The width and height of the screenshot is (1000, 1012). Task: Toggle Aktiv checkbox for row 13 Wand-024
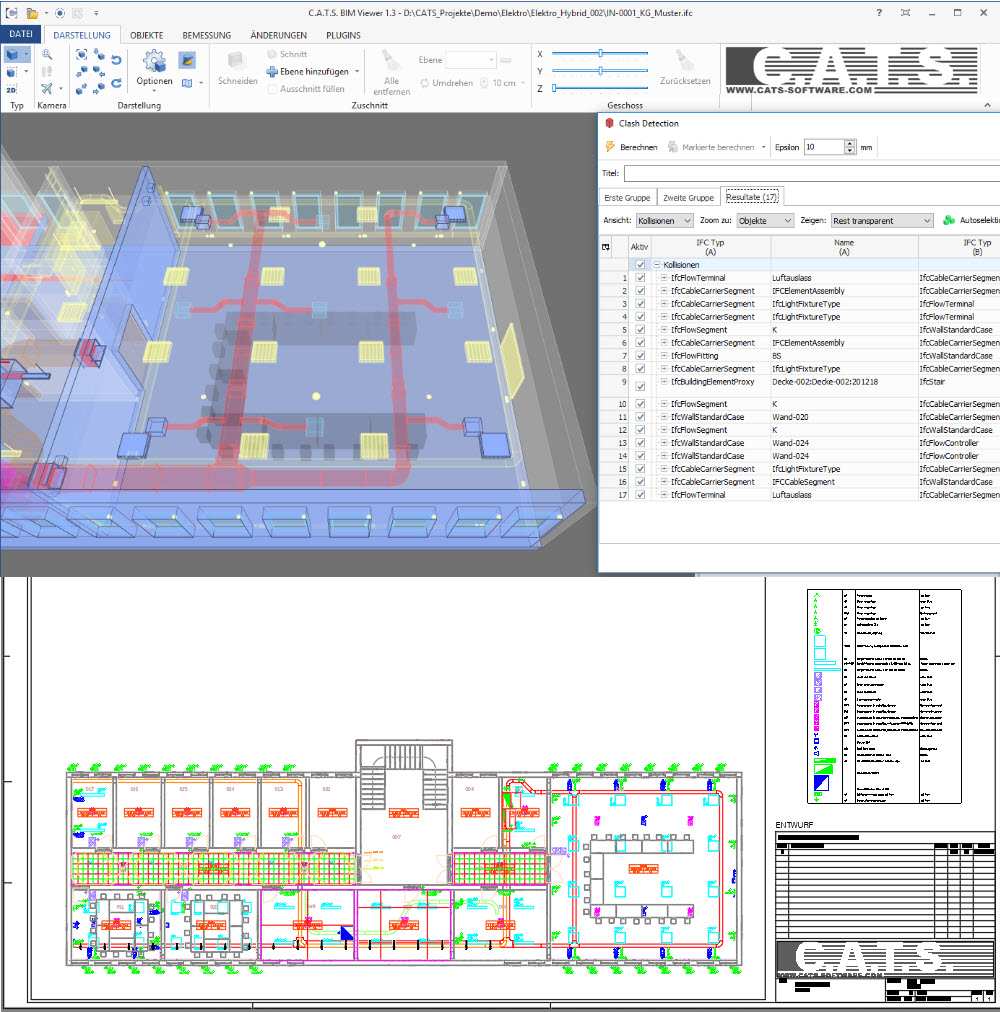click(640, 443)
